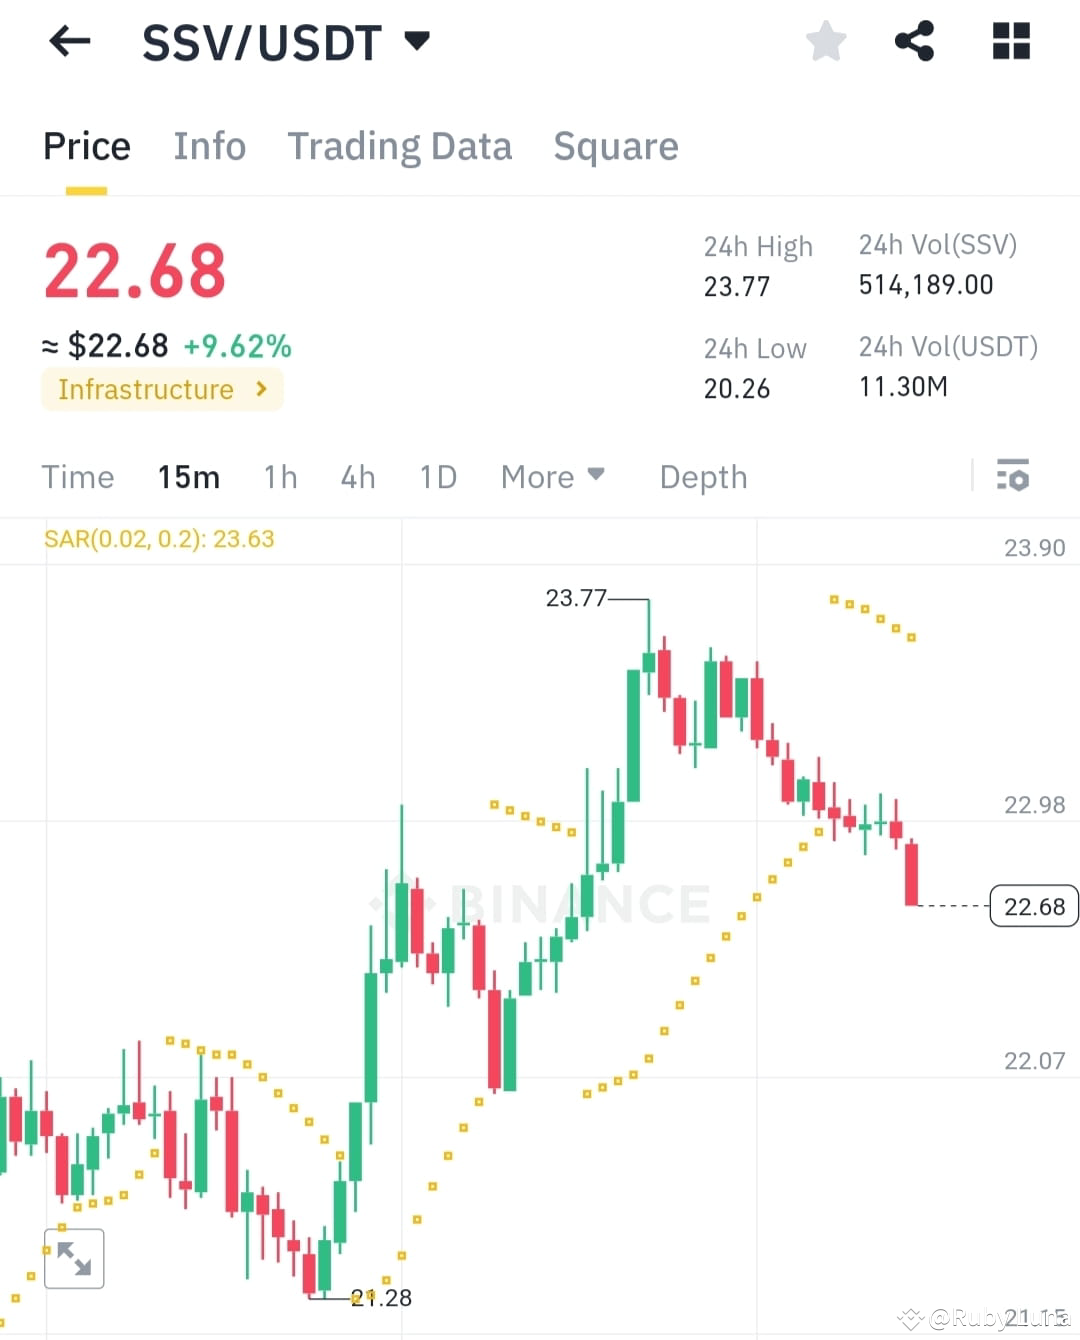Screen dimensions: 1080x1340
Task: Switch to the Trading Data tab
Action: pyautogui.click(x=400, y=146)
